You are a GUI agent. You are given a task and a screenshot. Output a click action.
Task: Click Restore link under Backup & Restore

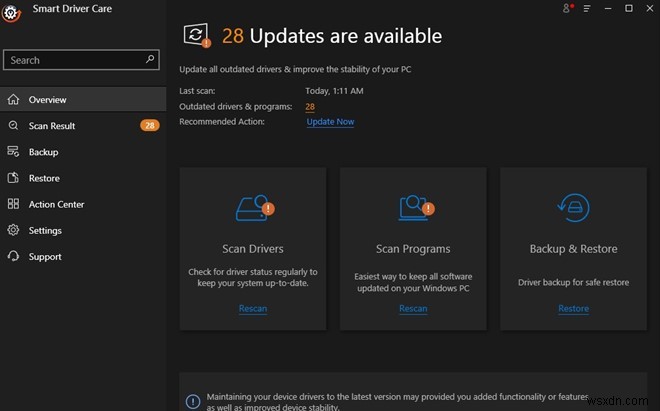click(x=573, y=309)
